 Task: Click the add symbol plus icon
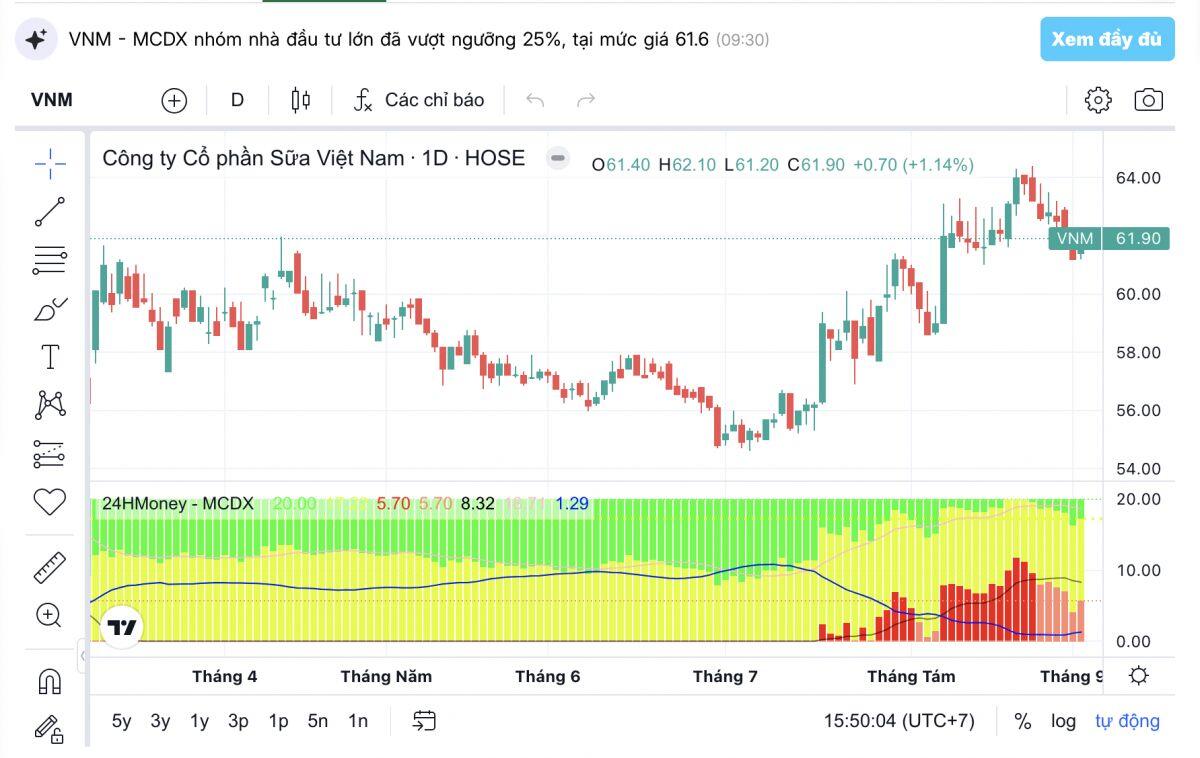pos(174,100)
